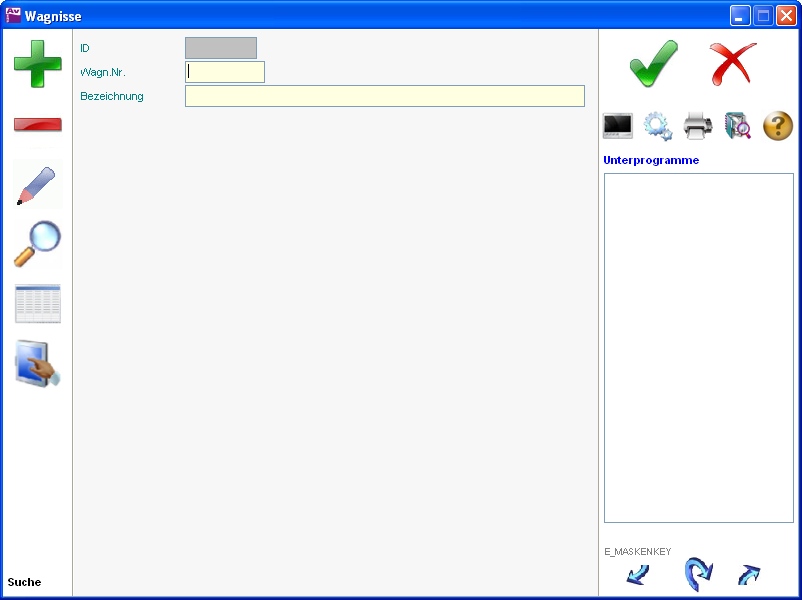Focus the Wagn.Nr. input field

pos(225,72)
